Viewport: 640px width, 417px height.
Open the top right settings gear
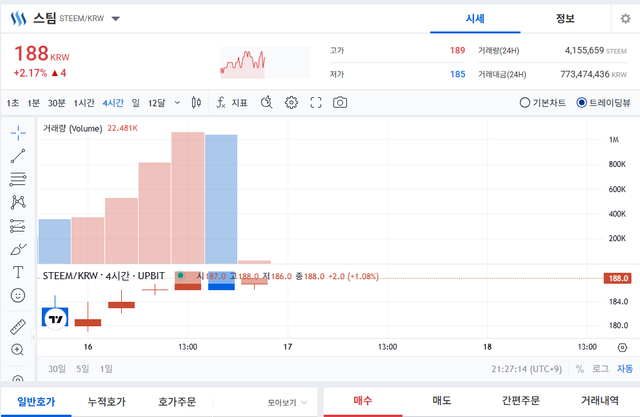(x=625, y=18)
